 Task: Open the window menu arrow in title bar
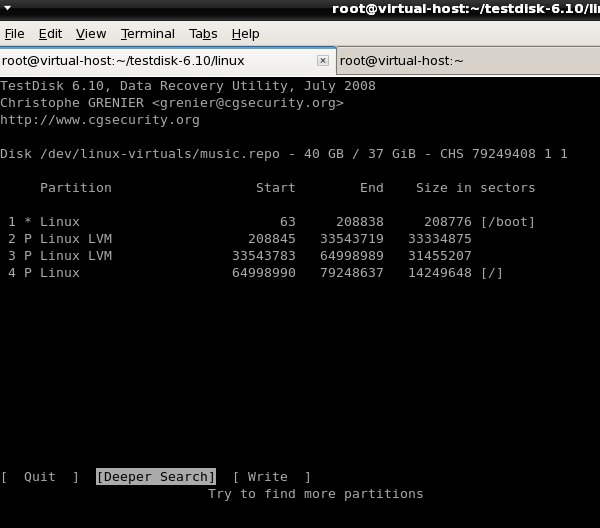pos(7,7)
